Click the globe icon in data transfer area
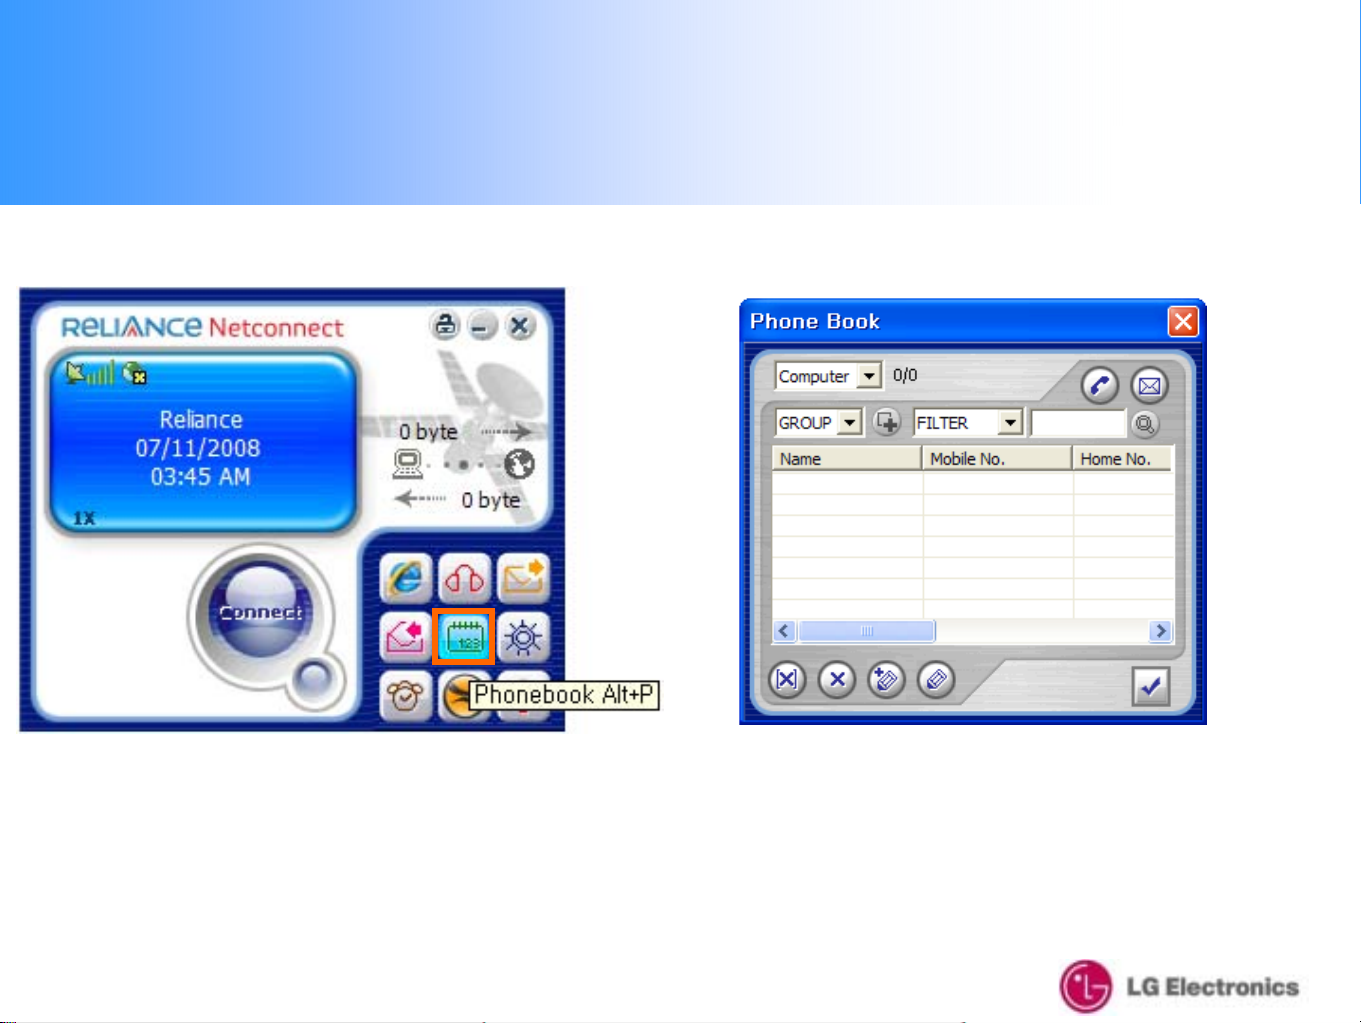This screenshot has height=1023, width=1361. pos(519,464)
